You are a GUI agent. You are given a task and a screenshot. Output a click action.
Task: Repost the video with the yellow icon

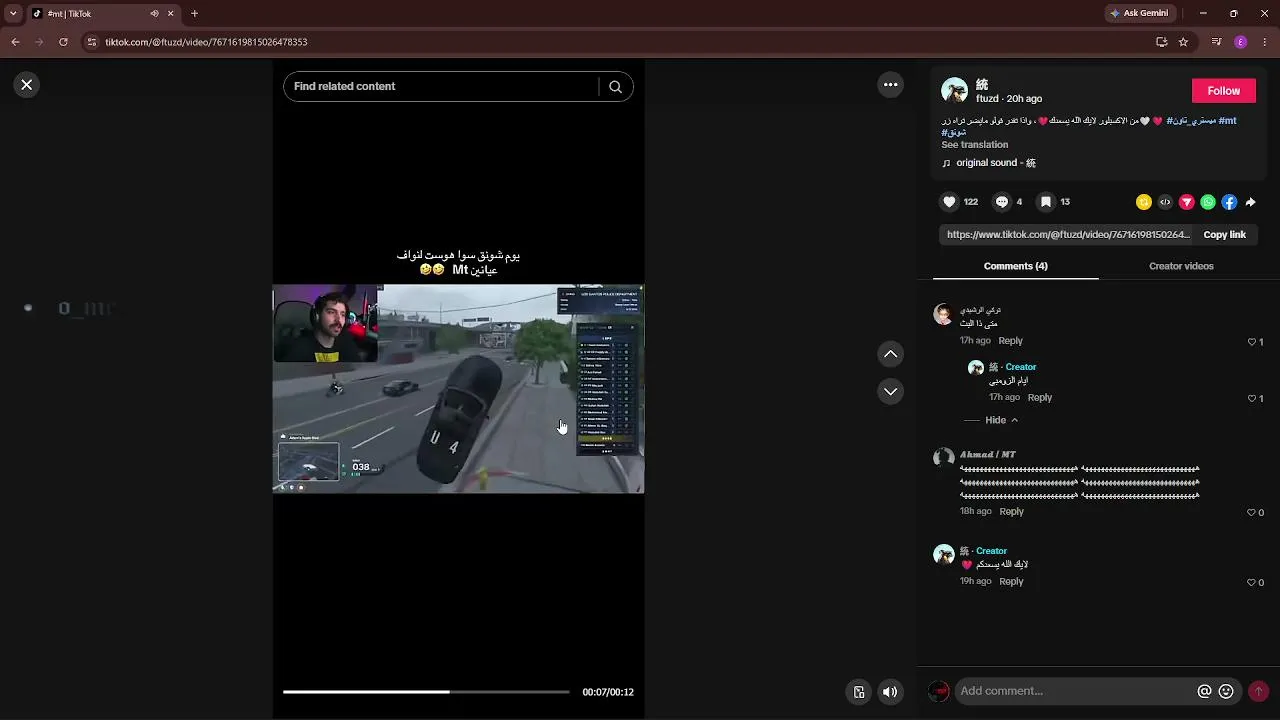(1144, 202)
